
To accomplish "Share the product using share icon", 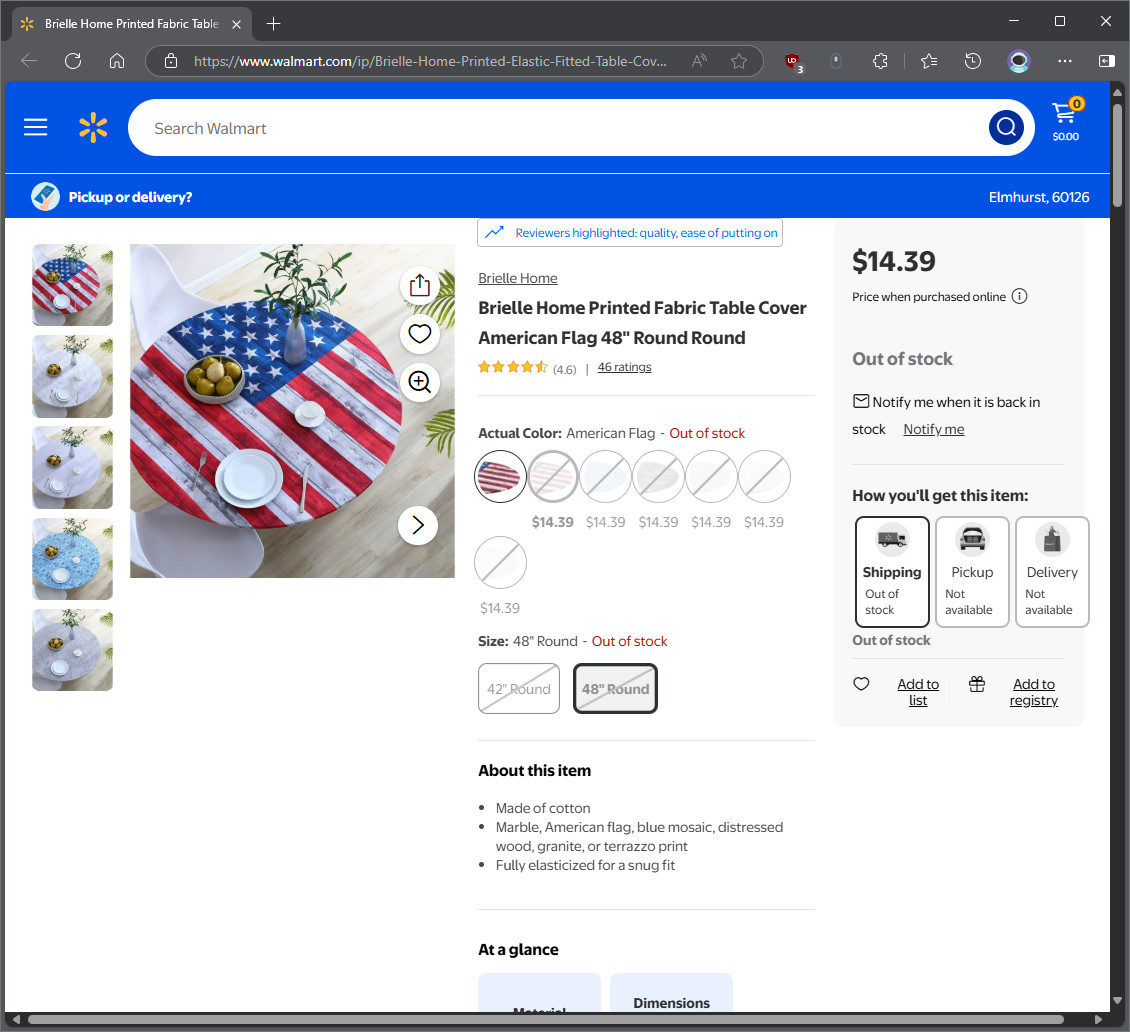I will [x=419, y=285].
